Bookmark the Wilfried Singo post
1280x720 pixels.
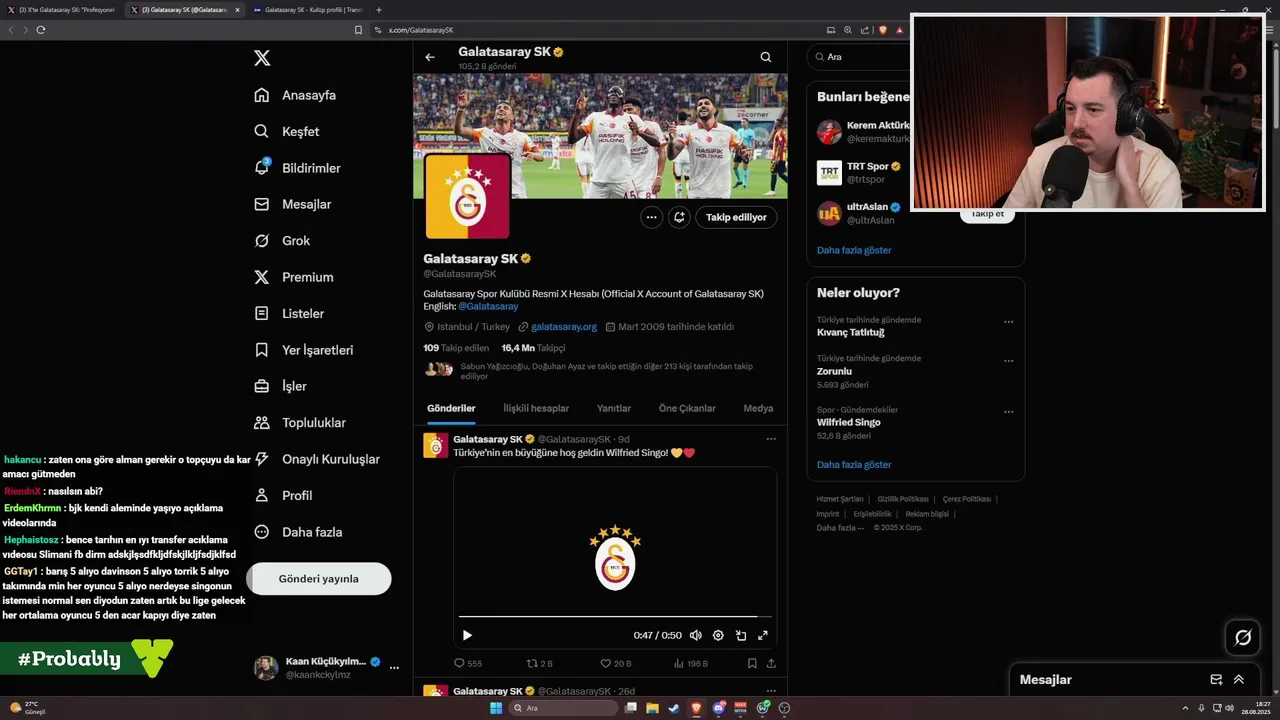(752, 663)
